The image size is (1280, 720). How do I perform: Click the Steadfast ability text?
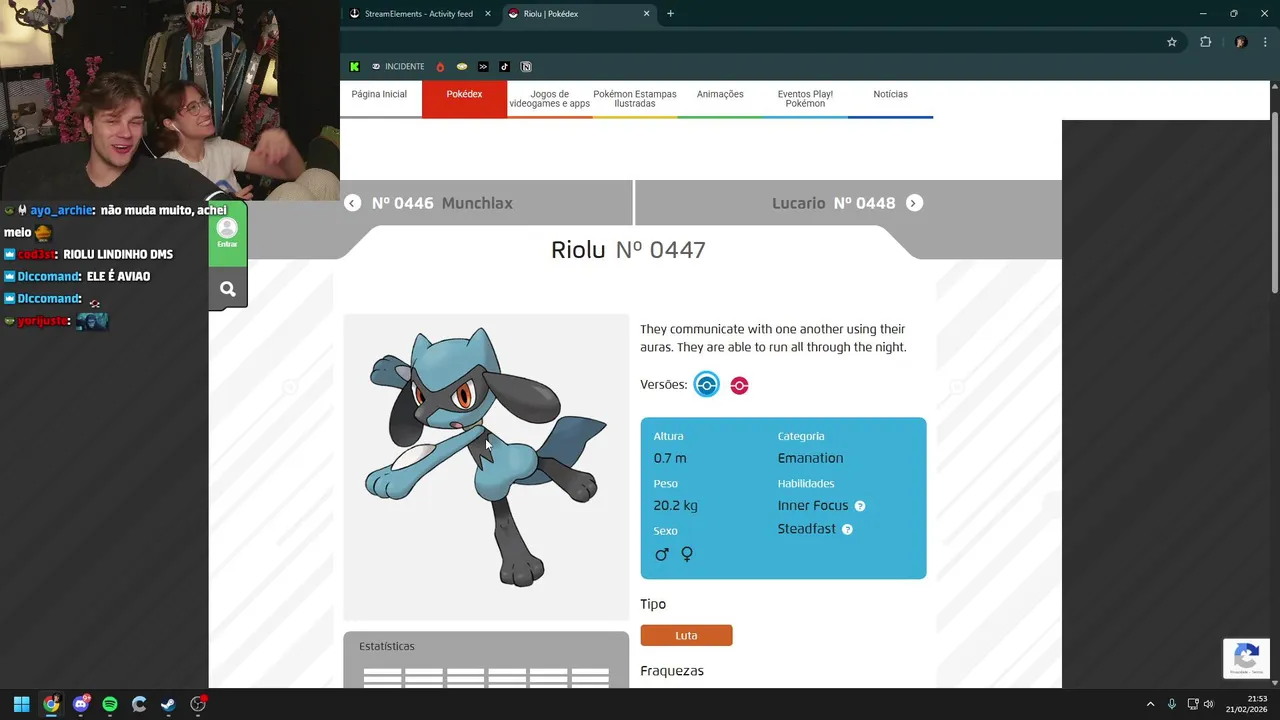tap(806, 529)
